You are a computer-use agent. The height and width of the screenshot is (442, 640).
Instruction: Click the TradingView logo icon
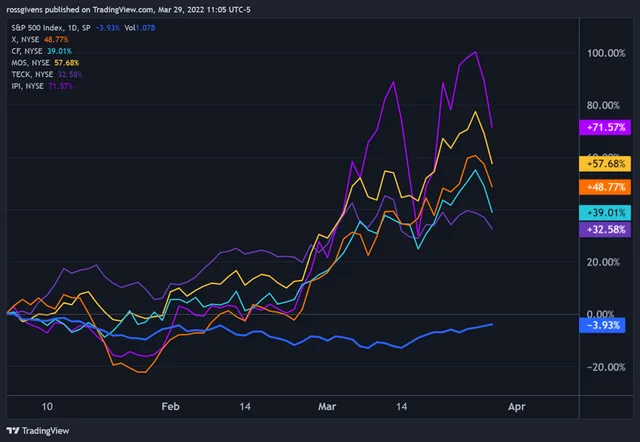pyautogui.click(x=13, y=431)
